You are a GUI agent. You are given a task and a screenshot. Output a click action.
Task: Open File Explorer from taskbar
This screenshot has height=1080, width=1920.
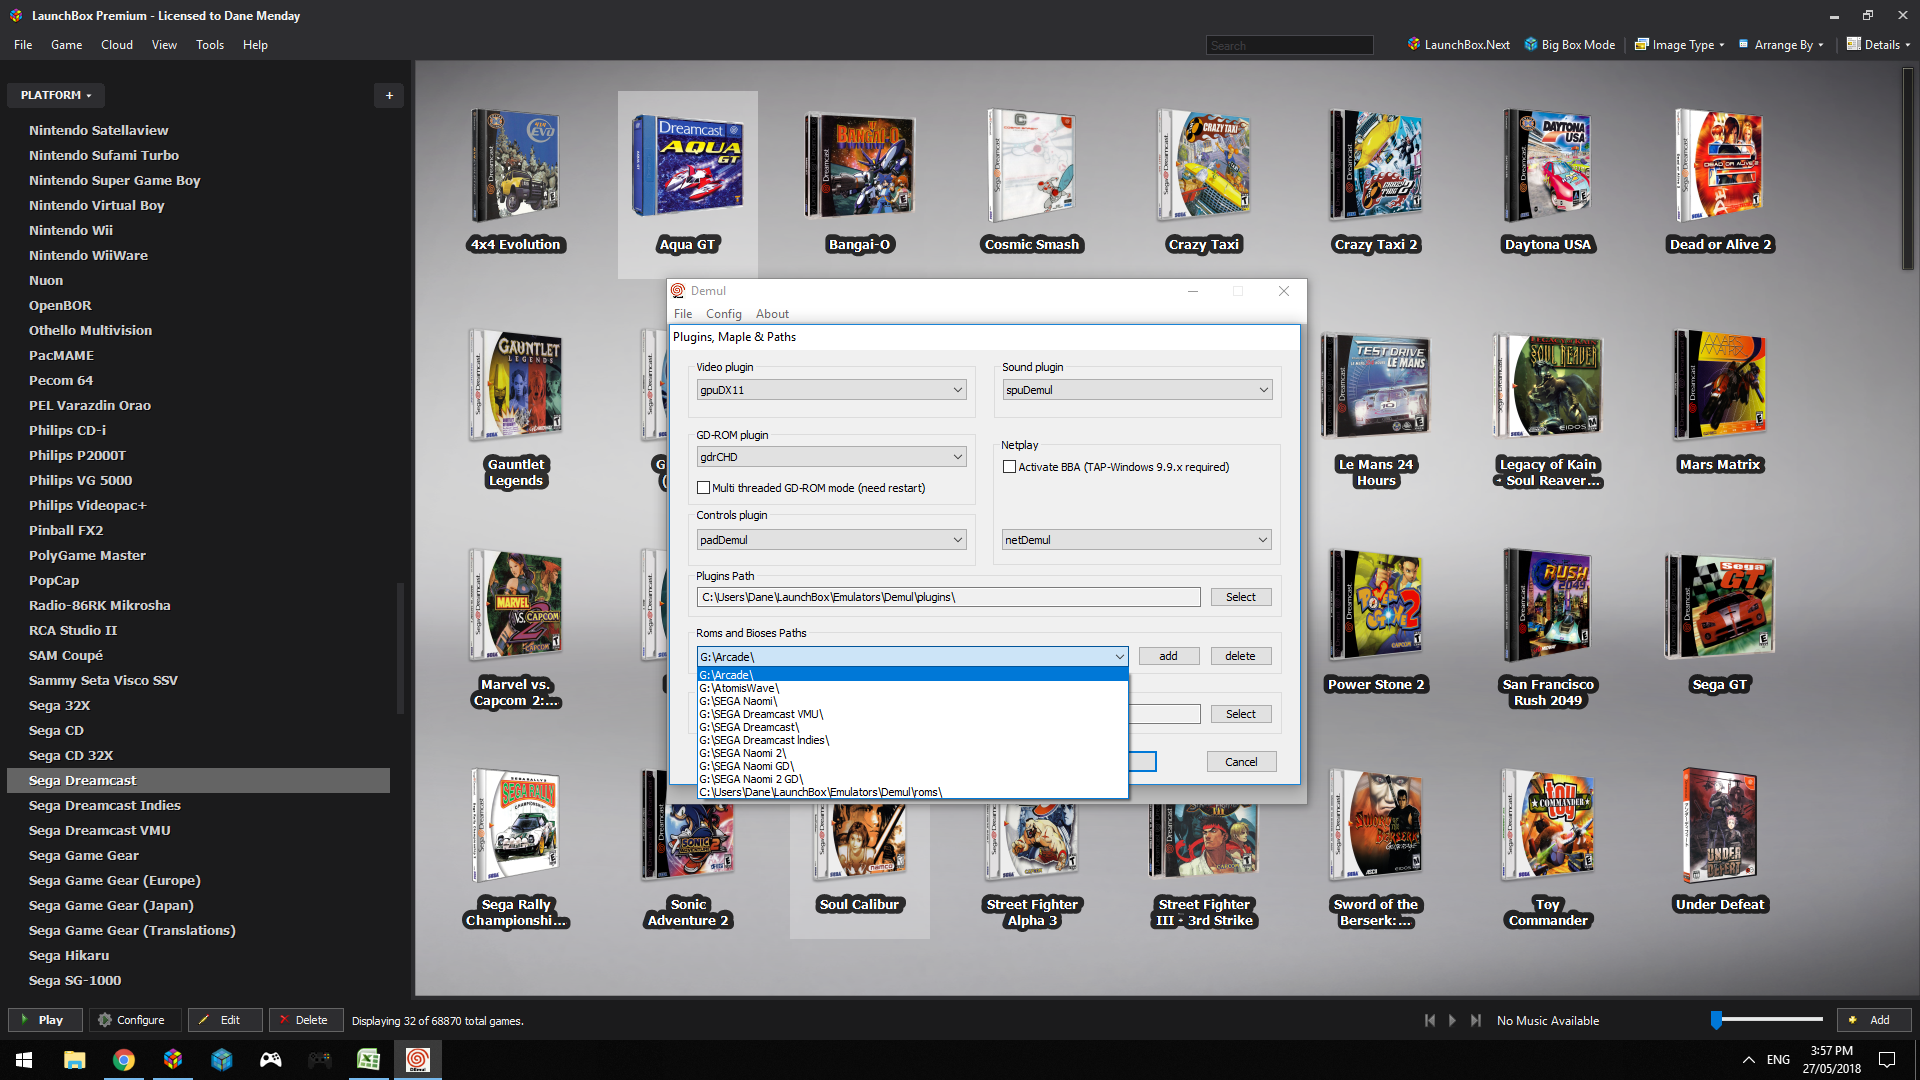pyautogui.click(x=74, y=1060)
